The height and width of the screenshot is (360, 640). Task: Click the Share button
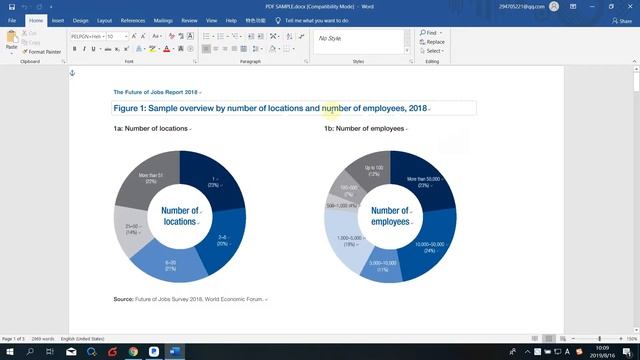(622, 21)
